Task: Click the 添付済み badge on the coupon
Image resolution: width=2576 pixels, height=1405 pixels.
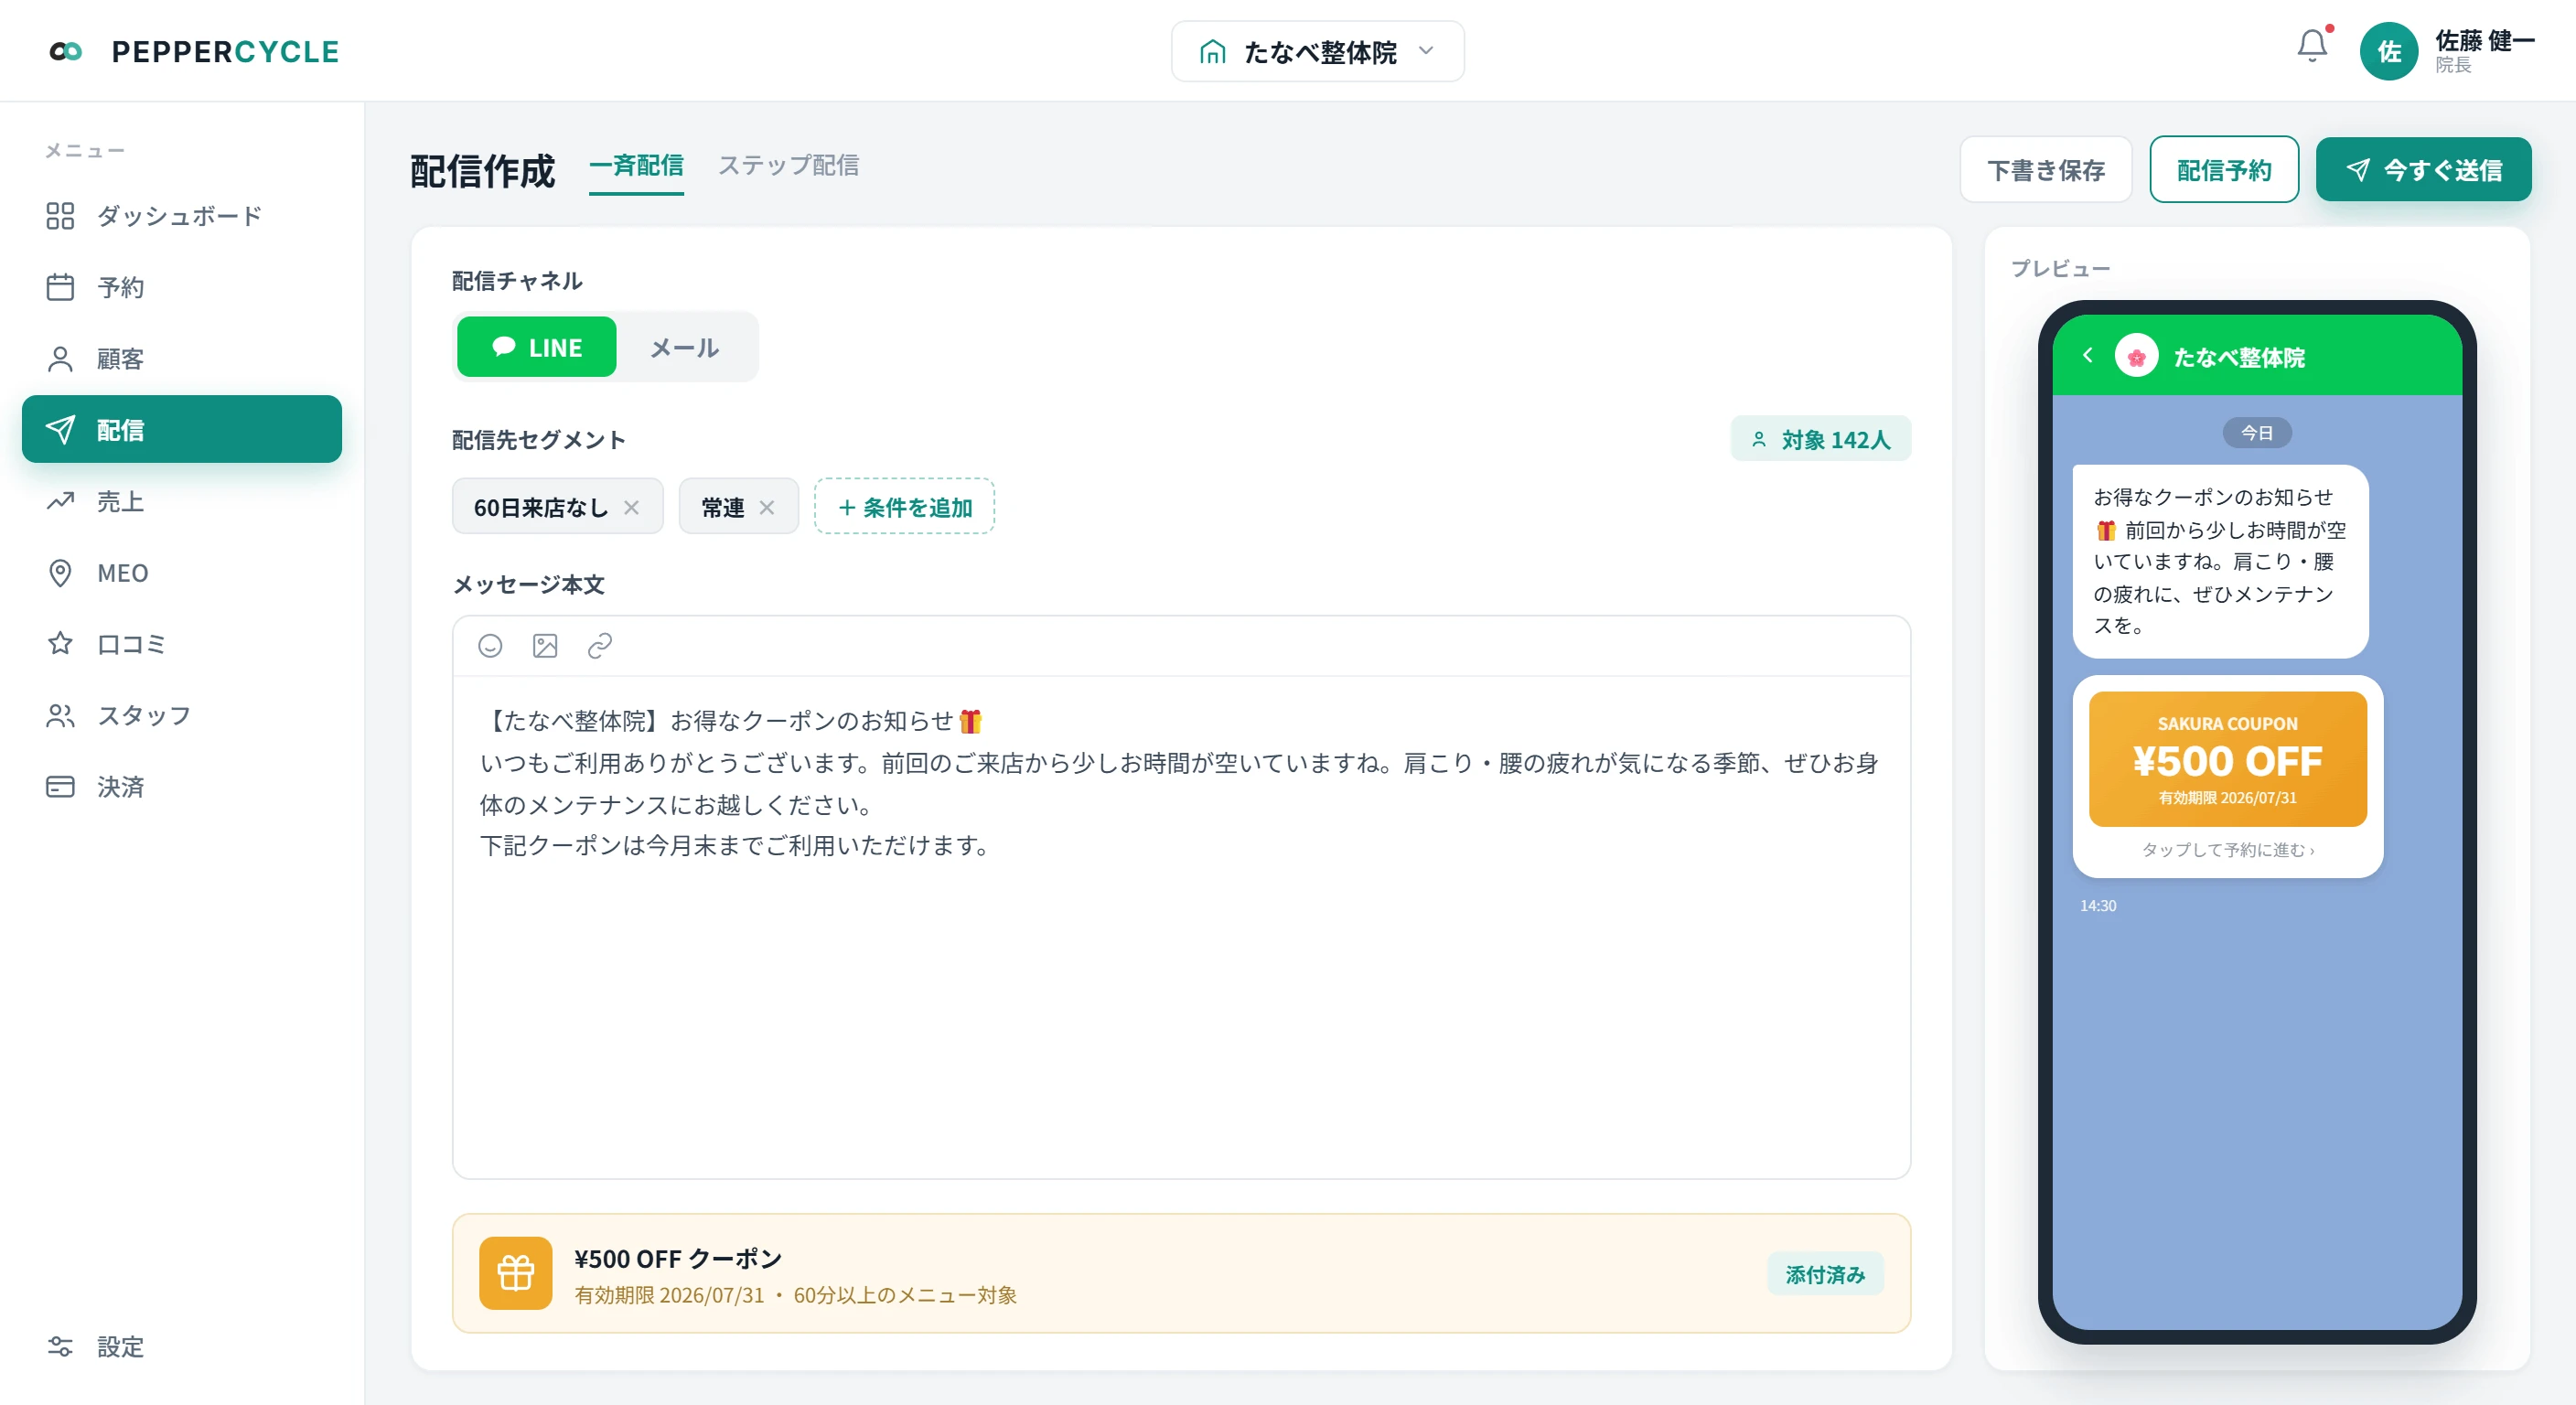Action: [1825, 1274]
